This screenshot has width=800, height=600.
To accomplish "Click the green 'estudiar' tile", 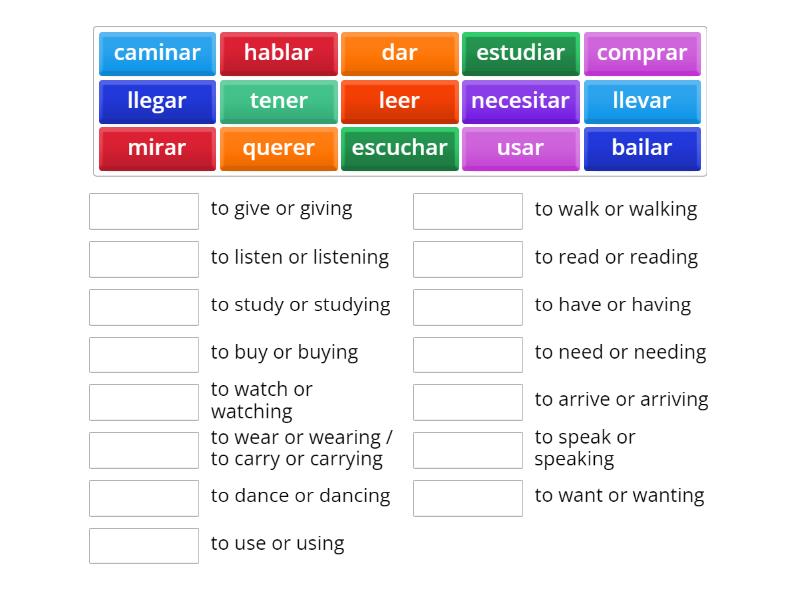I will tap(520, 53).
